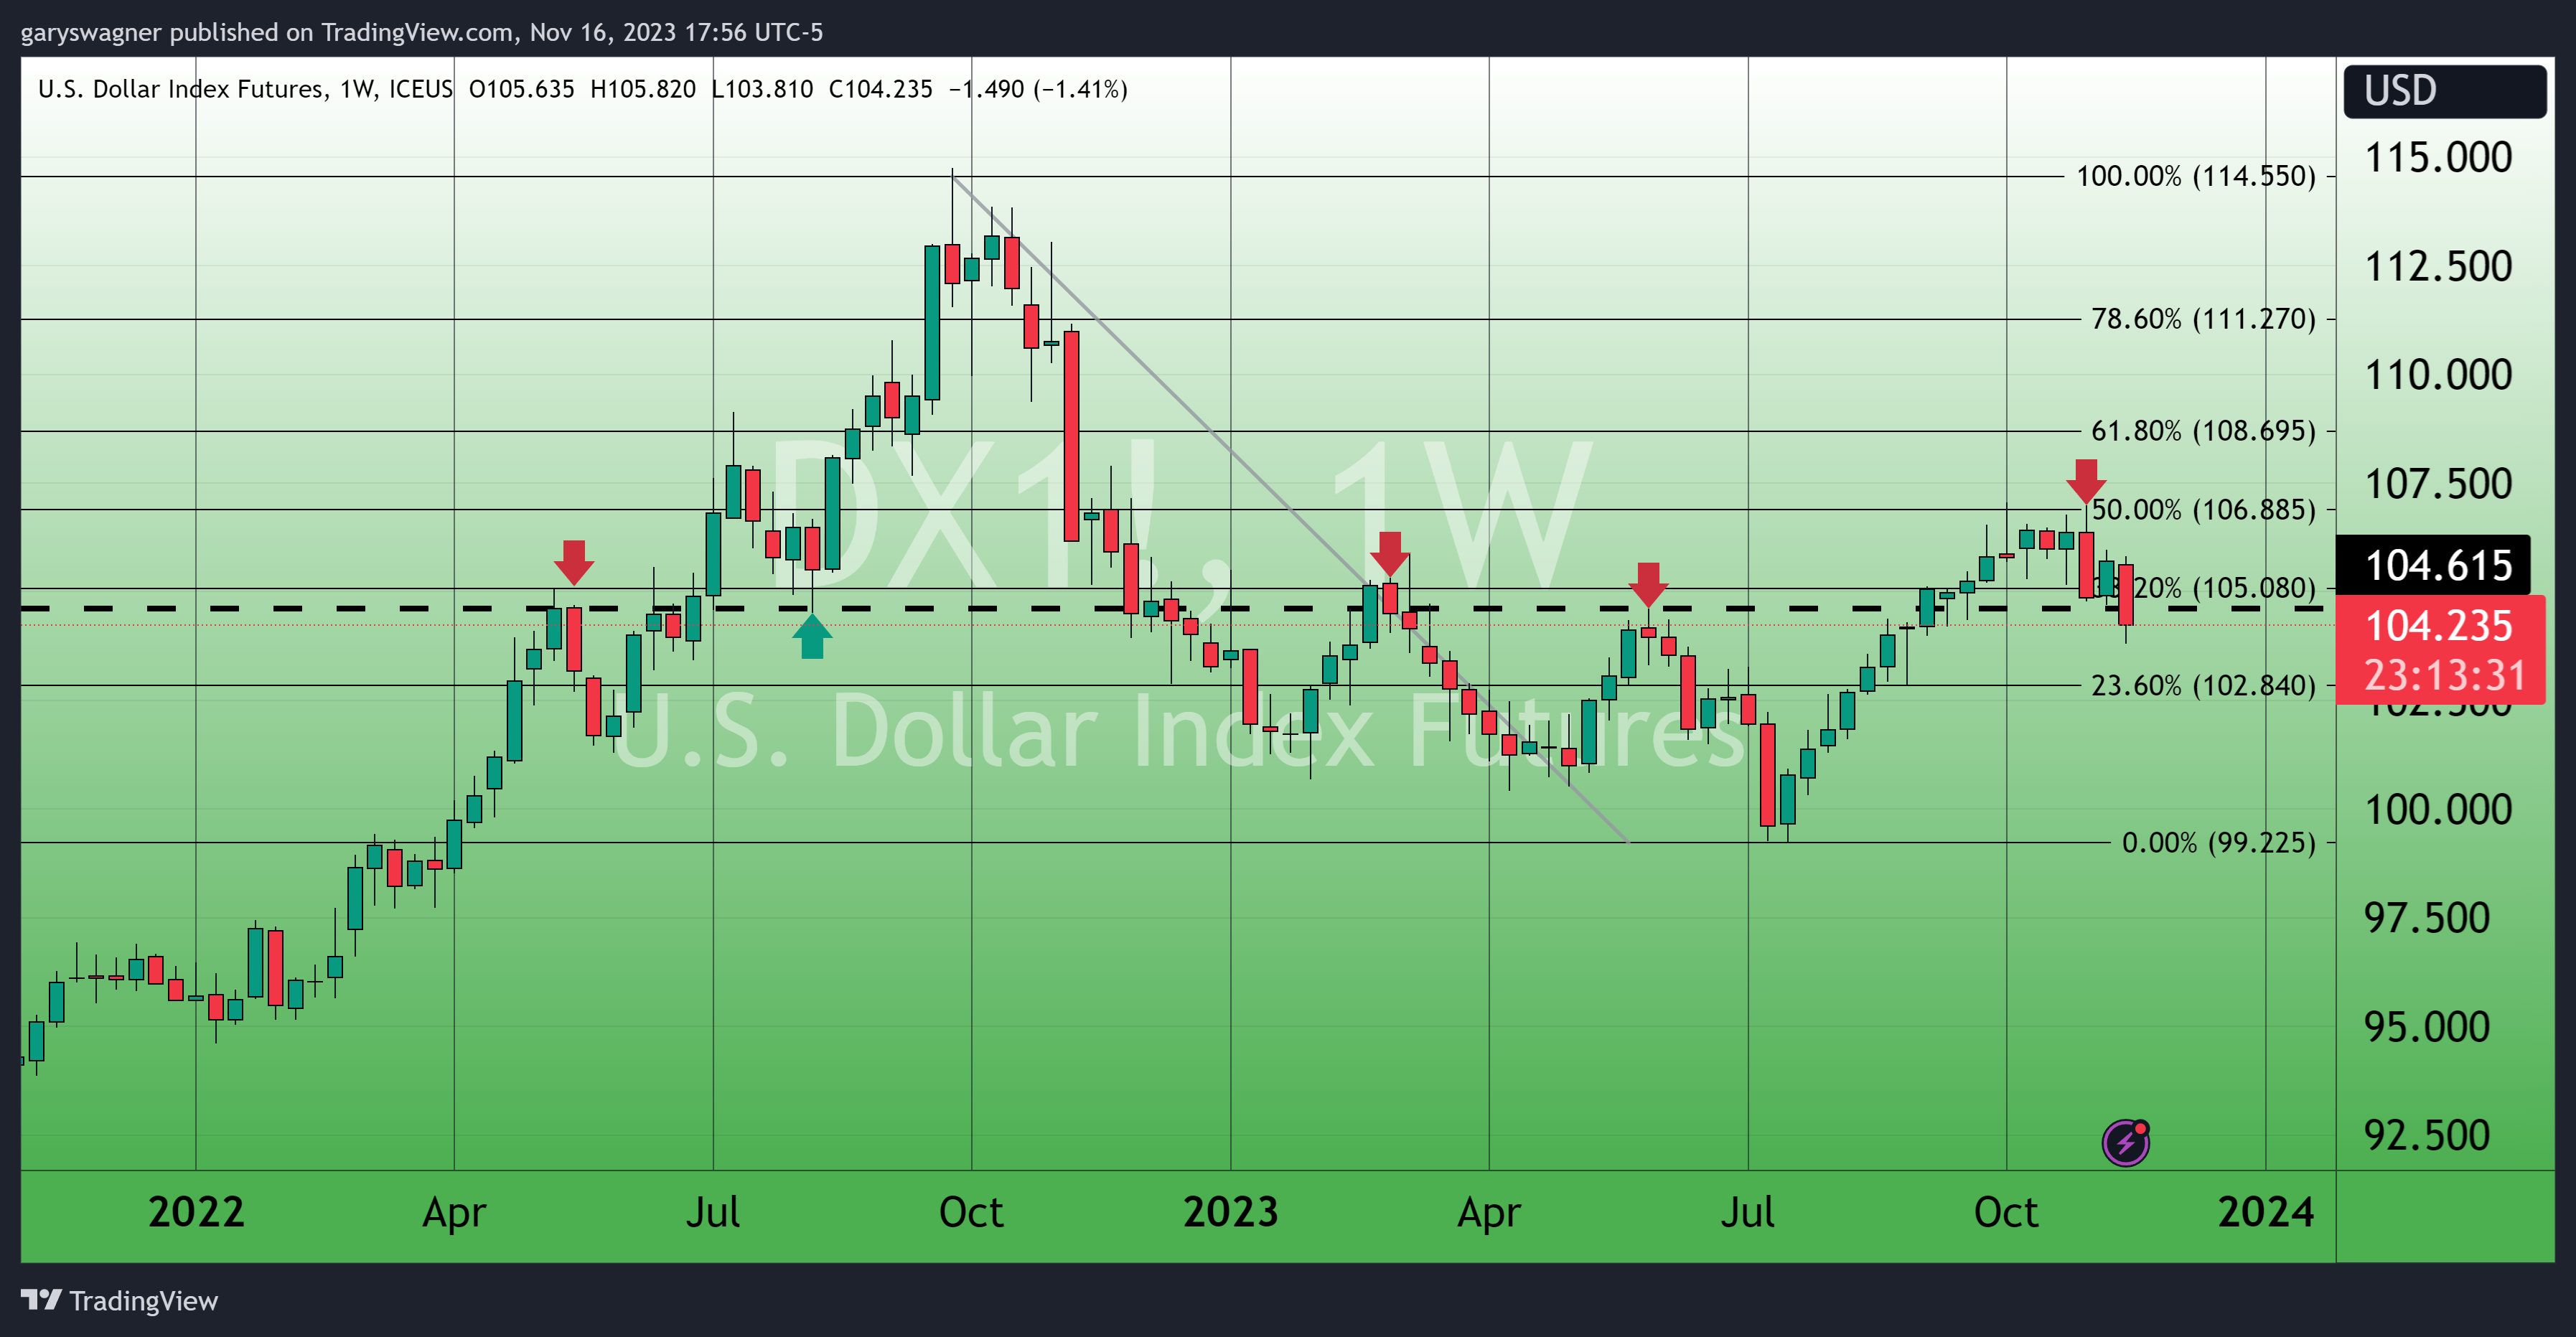Click the 50.00% (106.885) Fibonacci label
This screenshot has height=1337, width=2576.
[x=2202, y=510]
